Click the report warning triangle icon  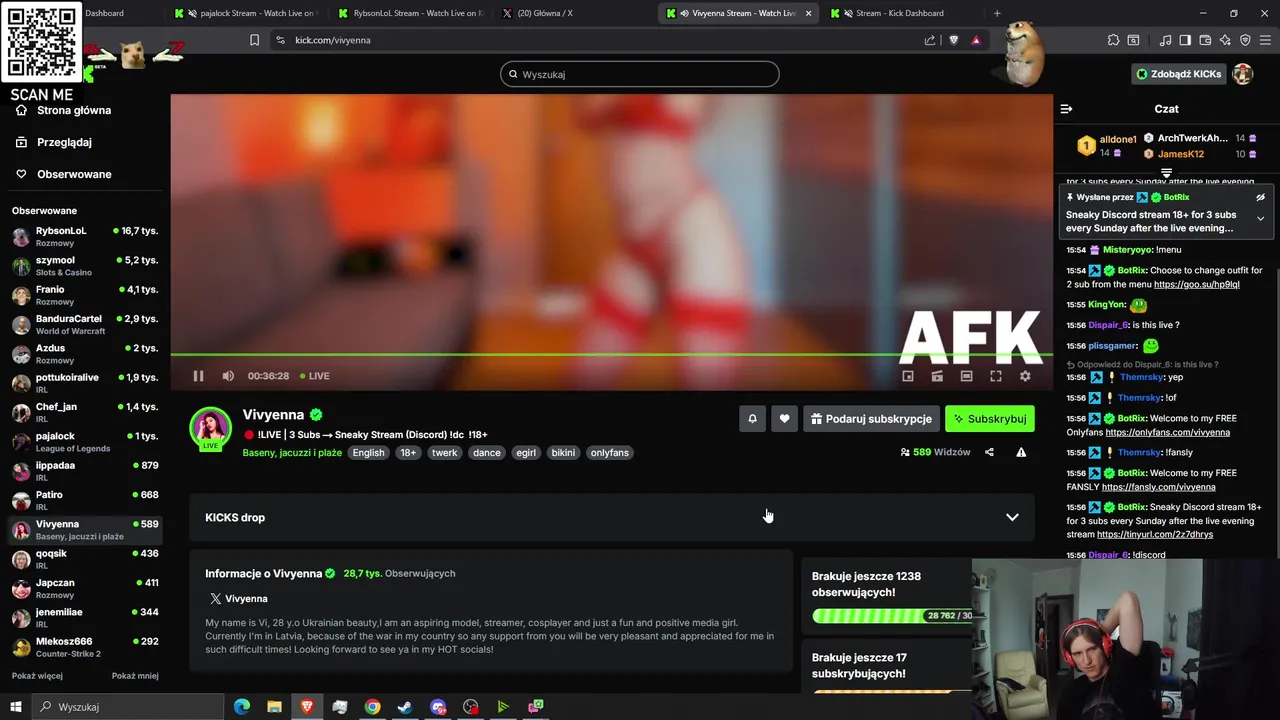(1021, 452)
